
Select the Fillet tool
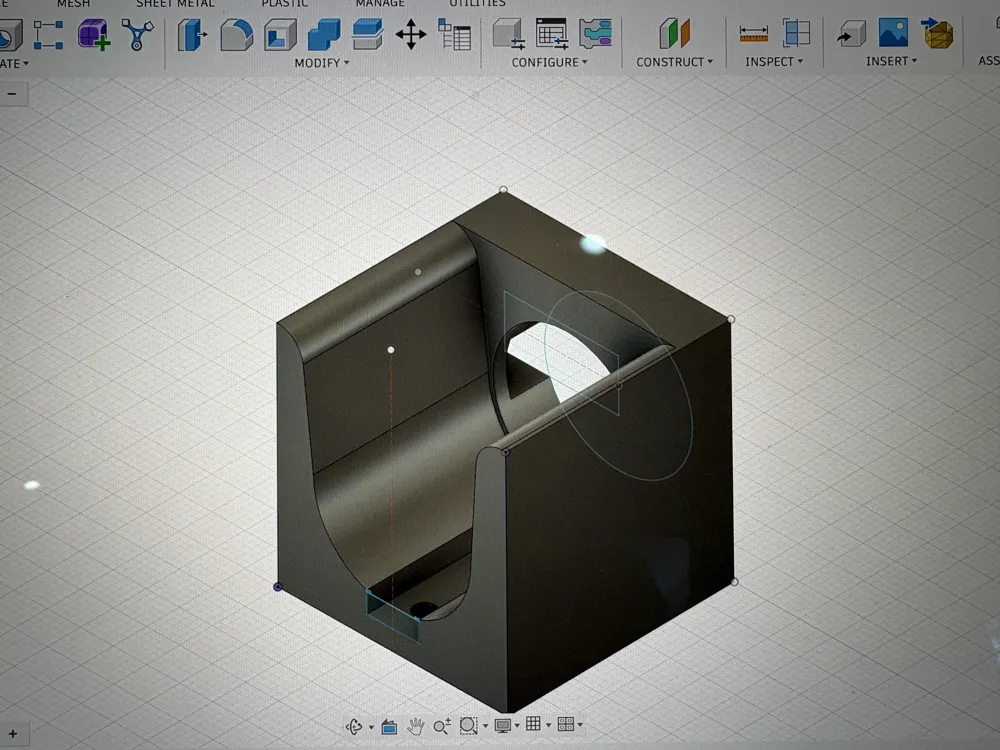pyautogui.click(x=236, y=34)
